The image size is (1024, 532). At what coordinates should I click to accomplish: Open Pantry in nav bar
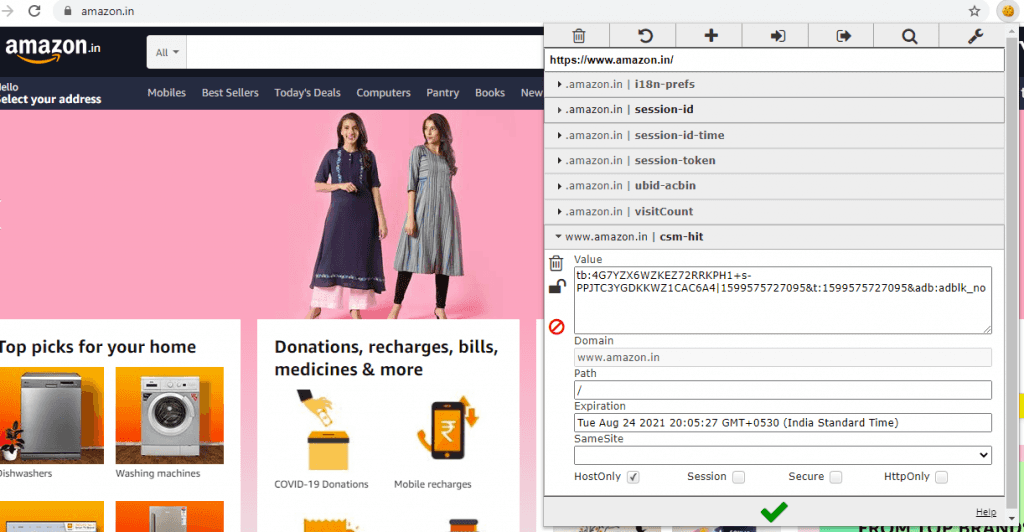click(x=443, y=93)
